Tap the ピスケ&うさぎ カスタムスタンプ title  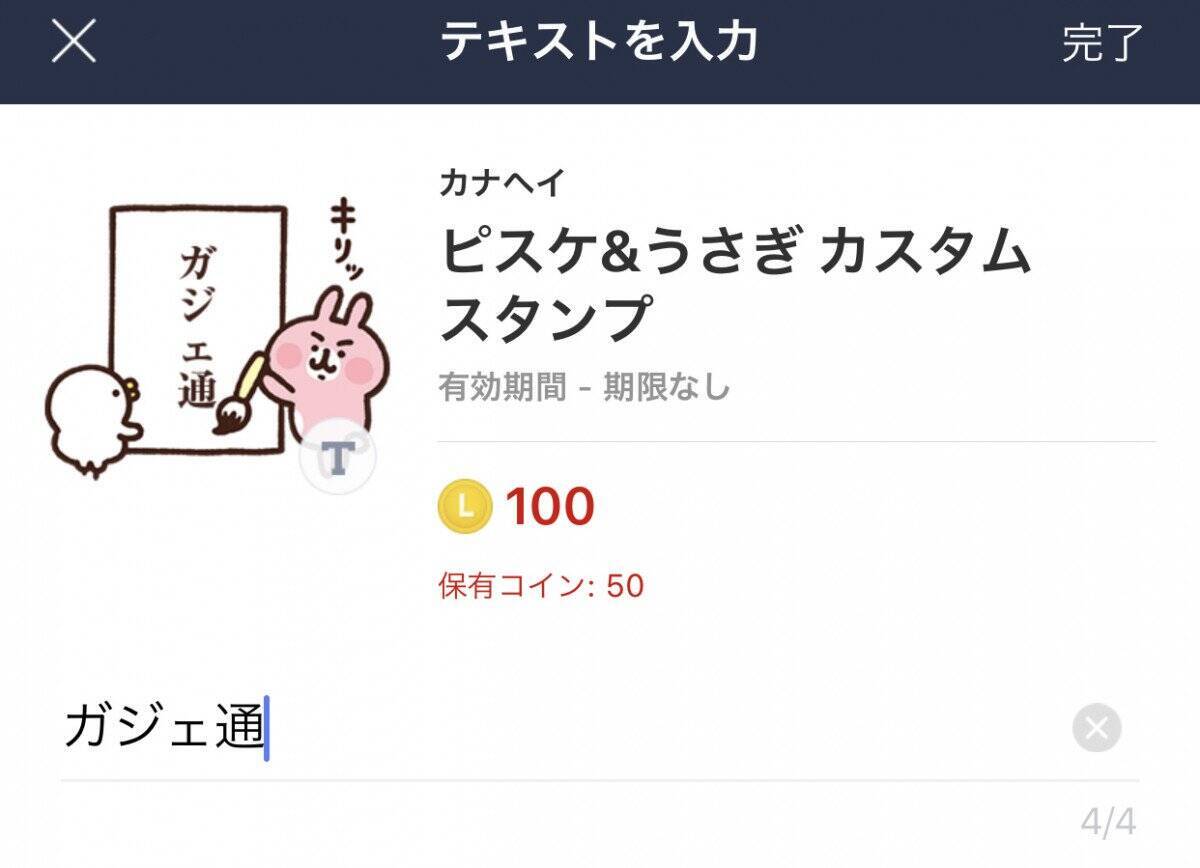(735, 283)
